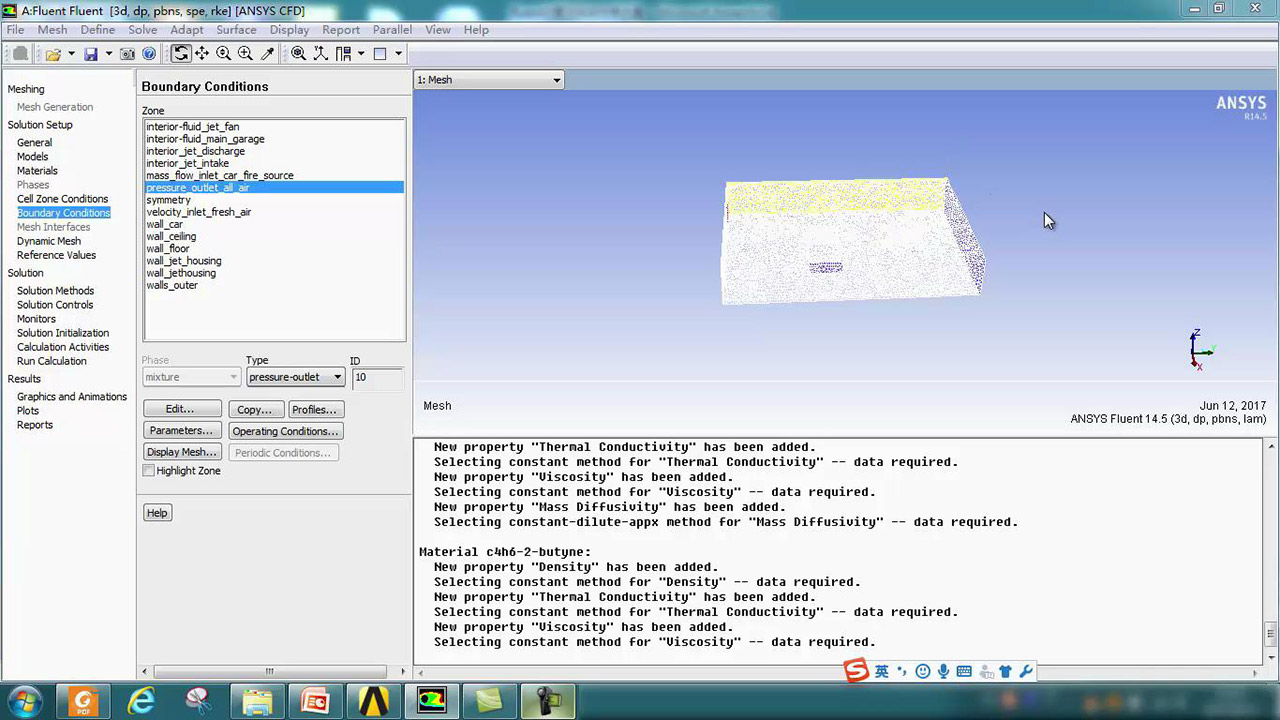Open Graphics and Animations in tree
The height and width of the screenshot is (720, 1280).
click(x=72, y=397)
